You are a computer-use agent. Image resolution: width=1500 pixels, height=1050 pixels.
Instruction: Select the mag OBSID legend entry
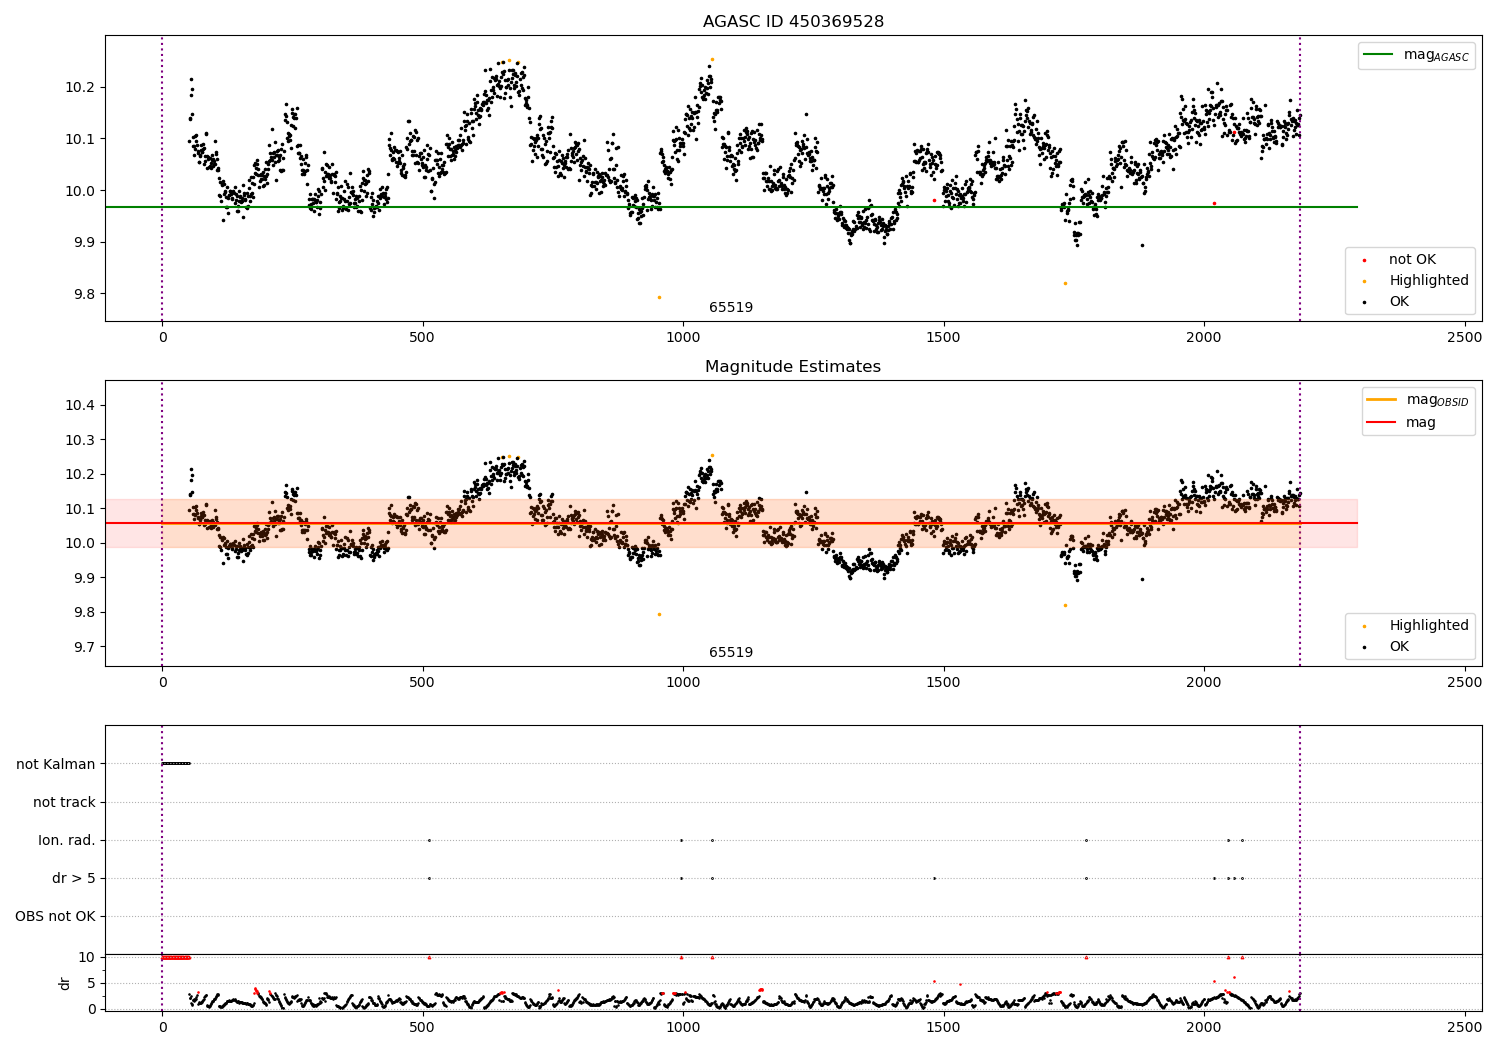[1418, 400]
